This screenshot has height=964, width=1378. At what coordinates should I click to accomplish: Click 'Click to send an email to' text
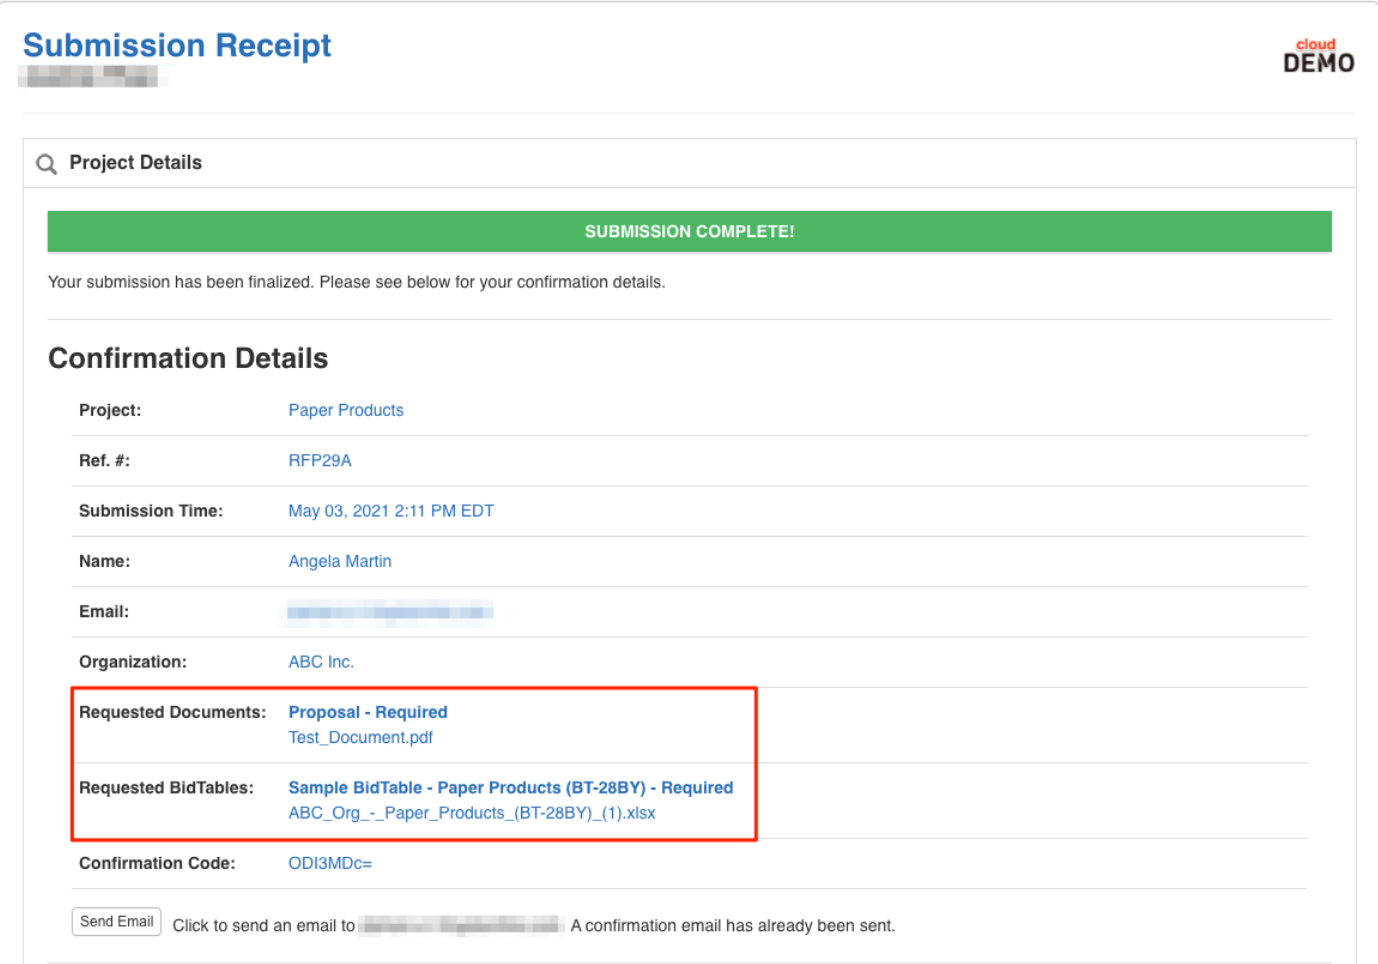click(263, 926)
